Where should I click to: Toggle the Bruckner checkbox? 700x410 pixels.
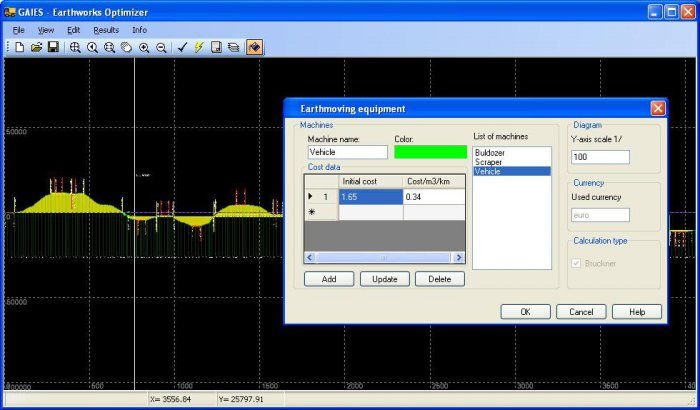tap(576, 264)
